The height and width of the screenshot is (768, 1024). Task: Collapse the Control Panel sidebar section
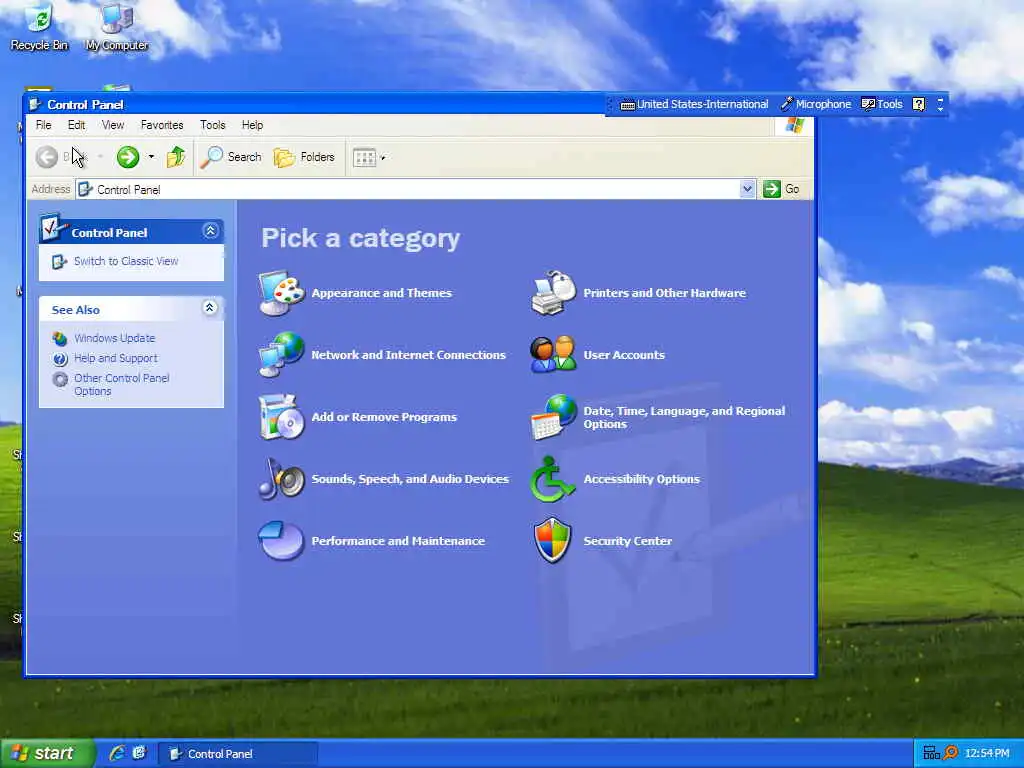click(210, 231)
